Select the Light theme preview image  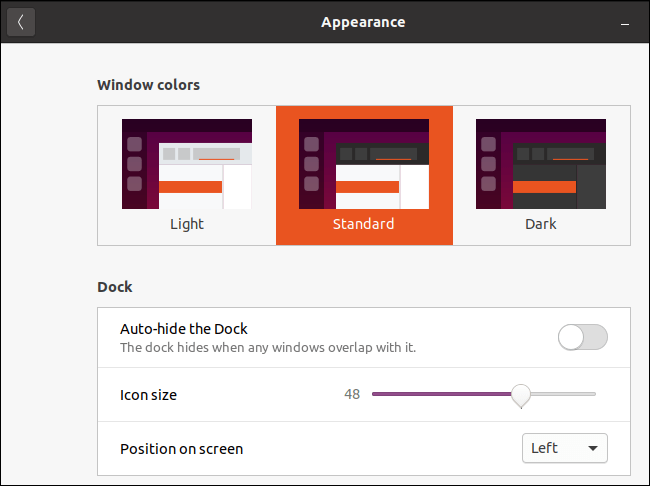[x=187, y=164]
